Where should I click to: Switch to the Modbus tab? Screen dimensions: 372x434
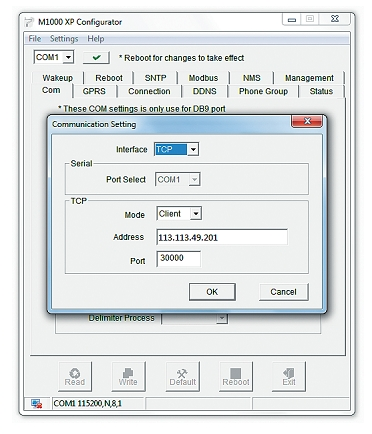[x=203, y=78]
